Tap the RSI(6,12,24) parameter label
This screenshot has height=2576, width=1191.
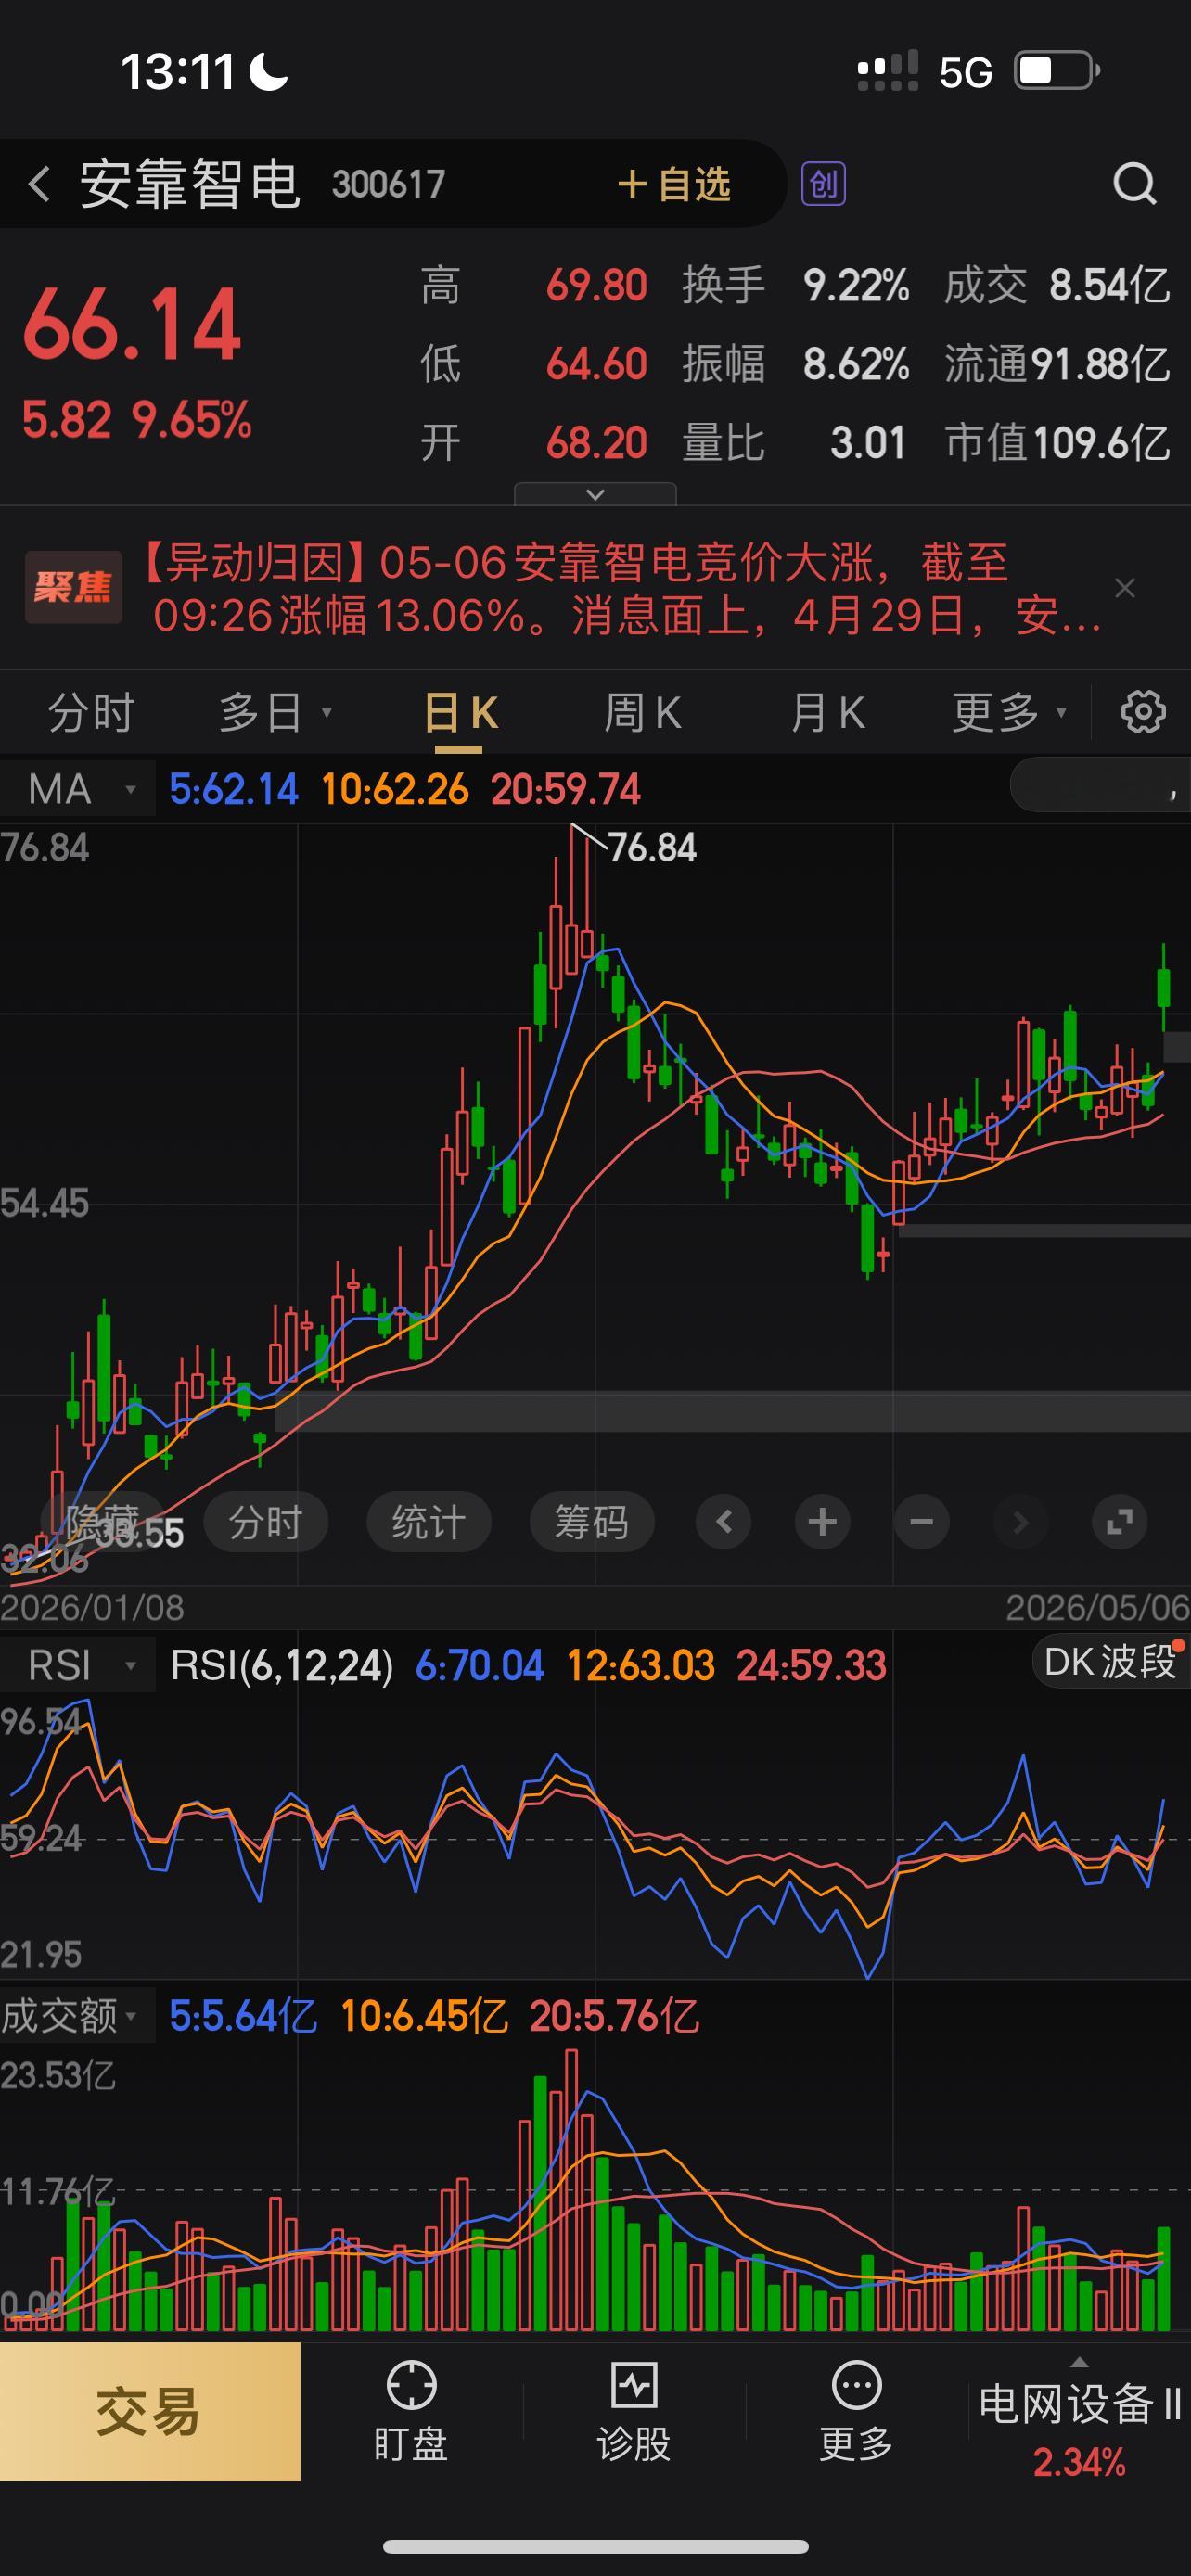[282, 1666]
